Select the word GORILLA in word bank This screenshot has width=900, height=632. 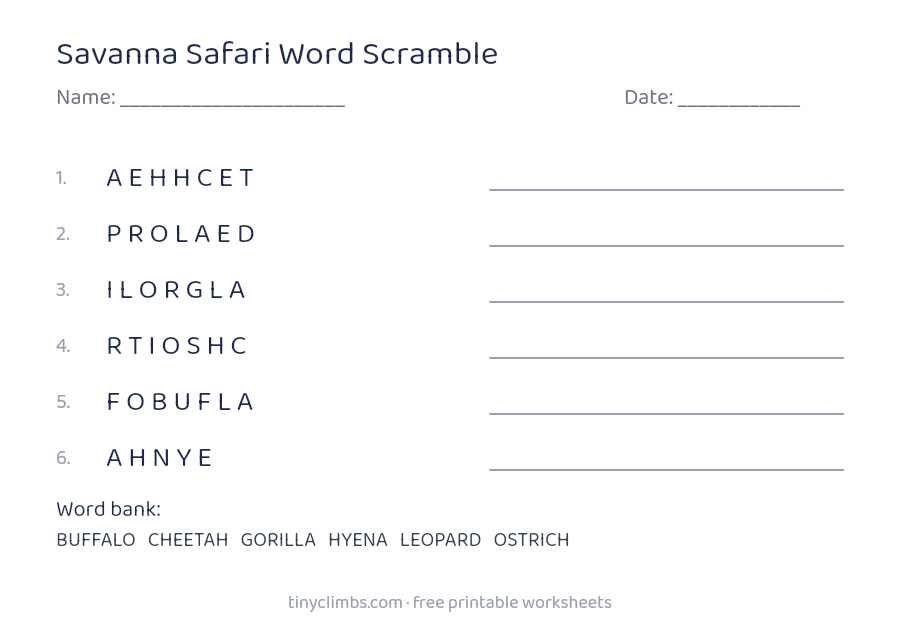278,540
